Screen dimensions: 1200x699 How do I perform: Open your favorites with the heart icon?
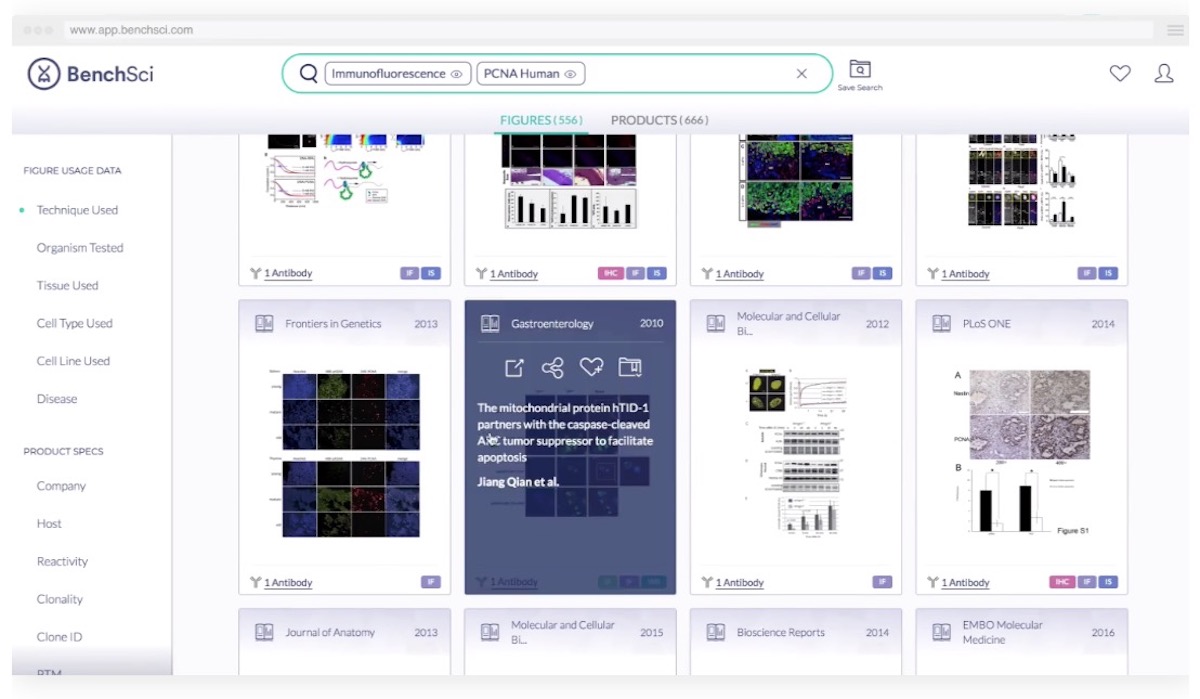pyautogui.click(x=1119, y=72)
